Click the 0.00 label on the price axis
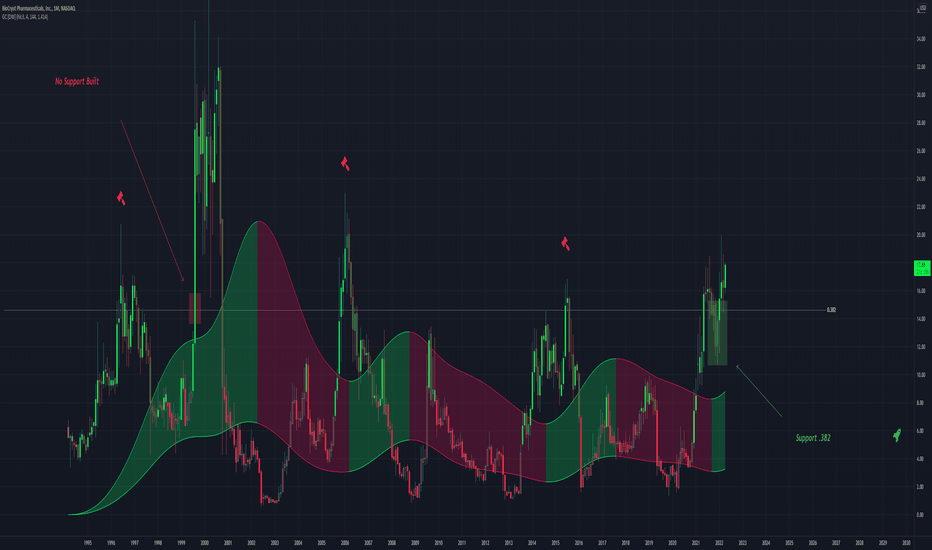Image resolution: width=932 pixels, height=550 pixels. [921, 514]
